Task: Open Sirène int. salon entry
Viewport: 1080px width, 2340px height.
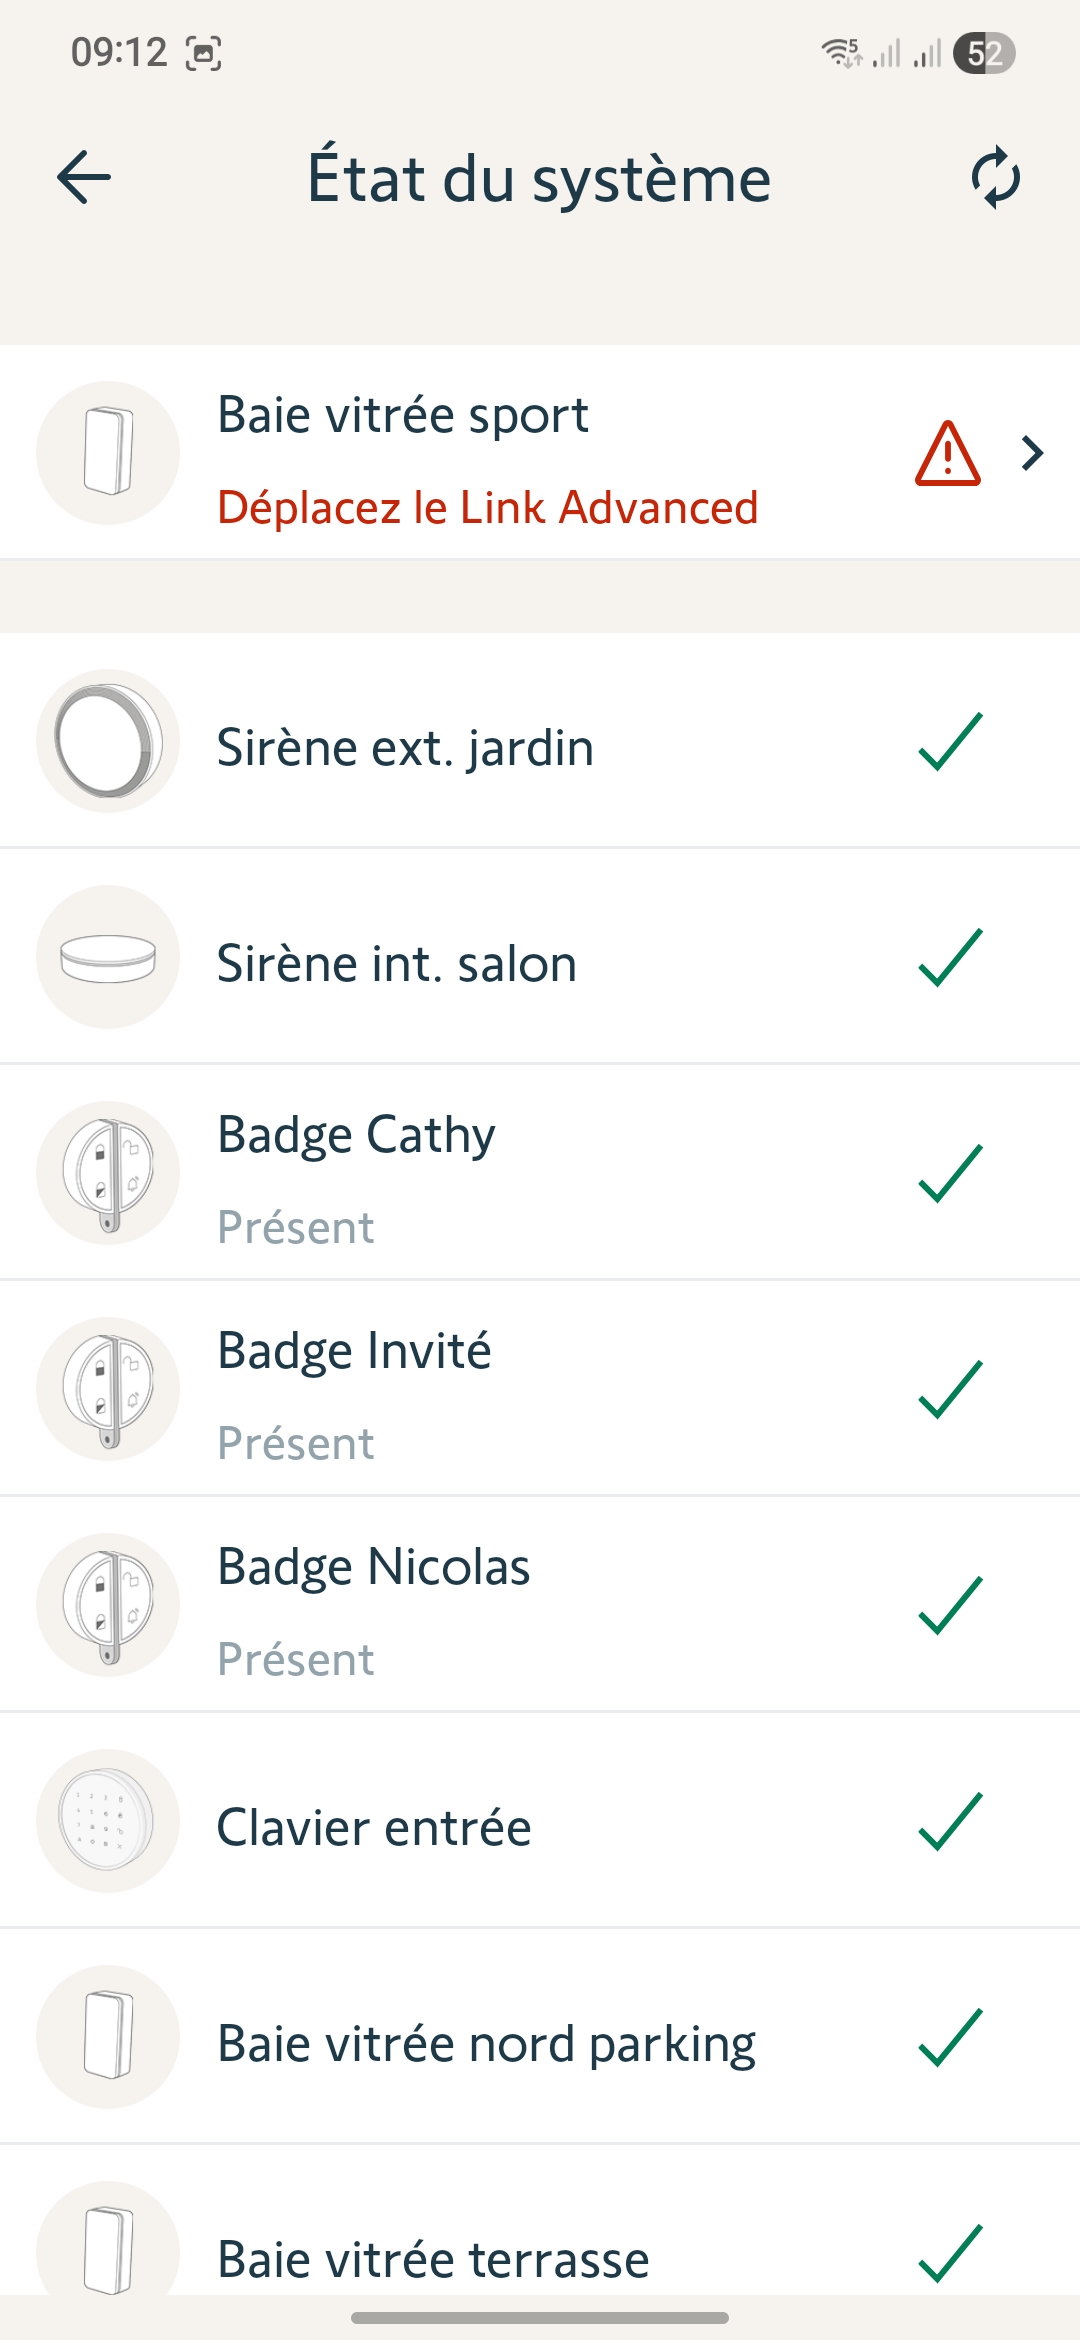Action: [x=397, y=964]
